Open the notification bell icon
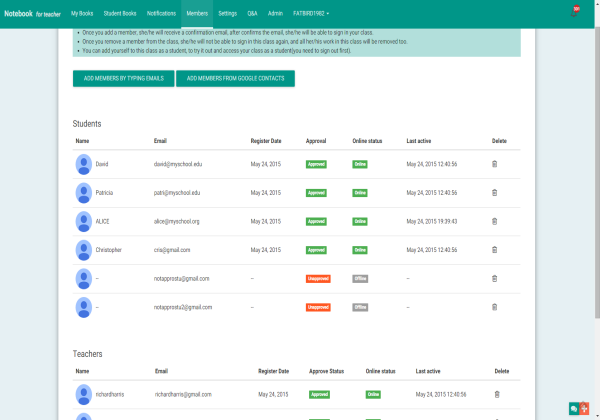This screenshot has width=600, height=420. pyautogui.click(x=575, y=12)
